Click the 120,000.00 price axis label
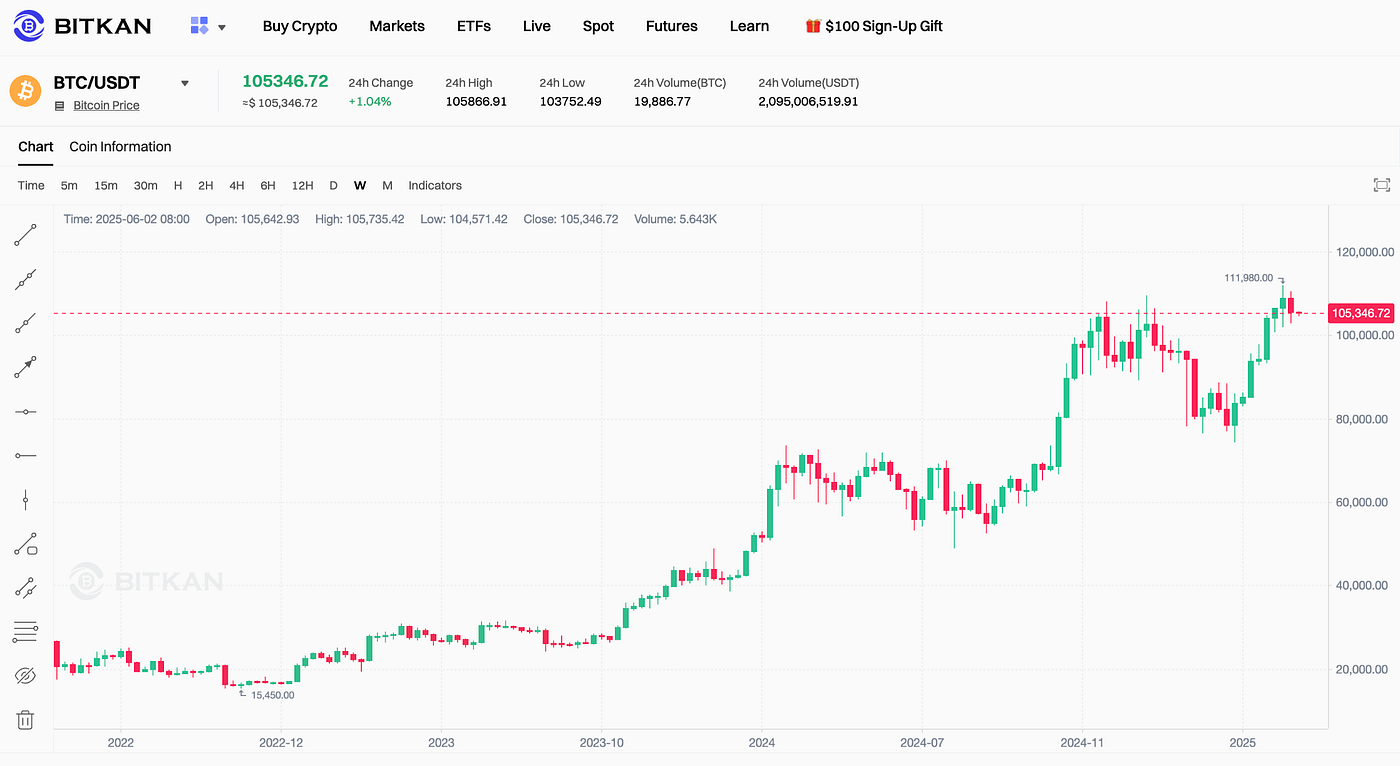Viewport: 1400px width, 766px height. pyautogui.click(x=1365, y=252)
